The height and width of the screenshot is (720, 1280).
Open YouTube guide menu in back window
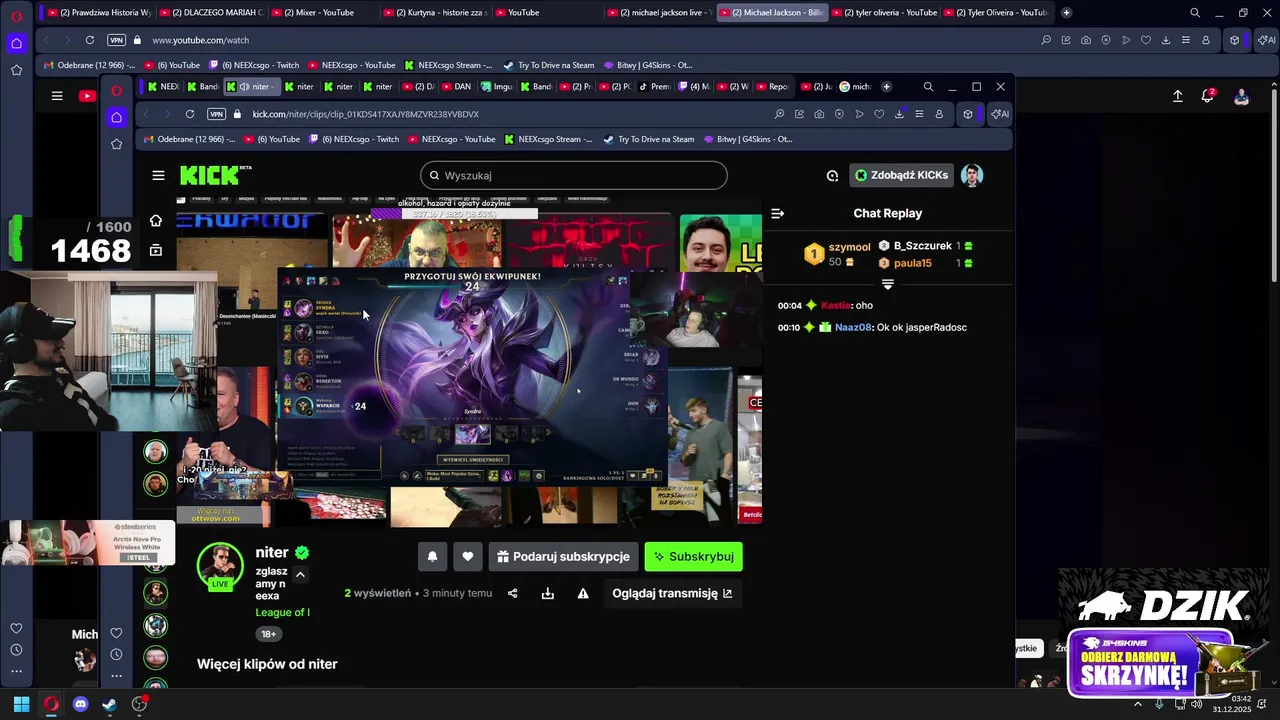tap(57, 96)
